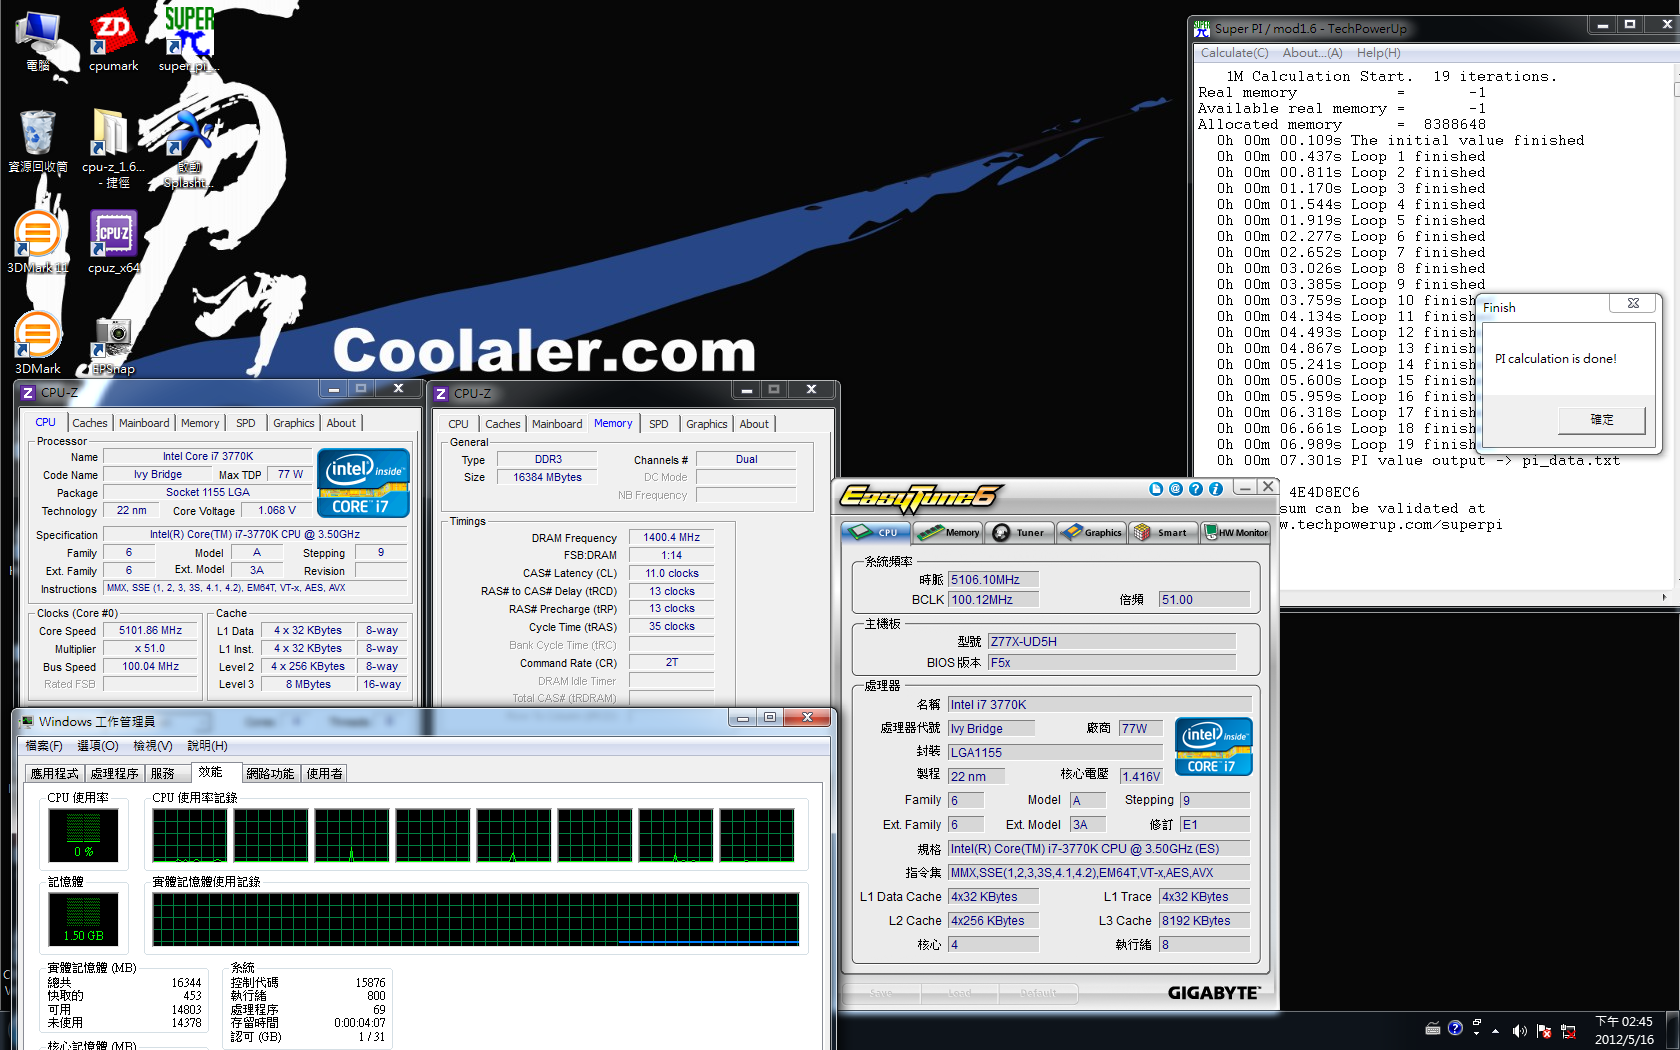The image size is (1680, 1050).
Task: Switch Task Manager to 網路功能 tab
Action: (x=270, y=774)
